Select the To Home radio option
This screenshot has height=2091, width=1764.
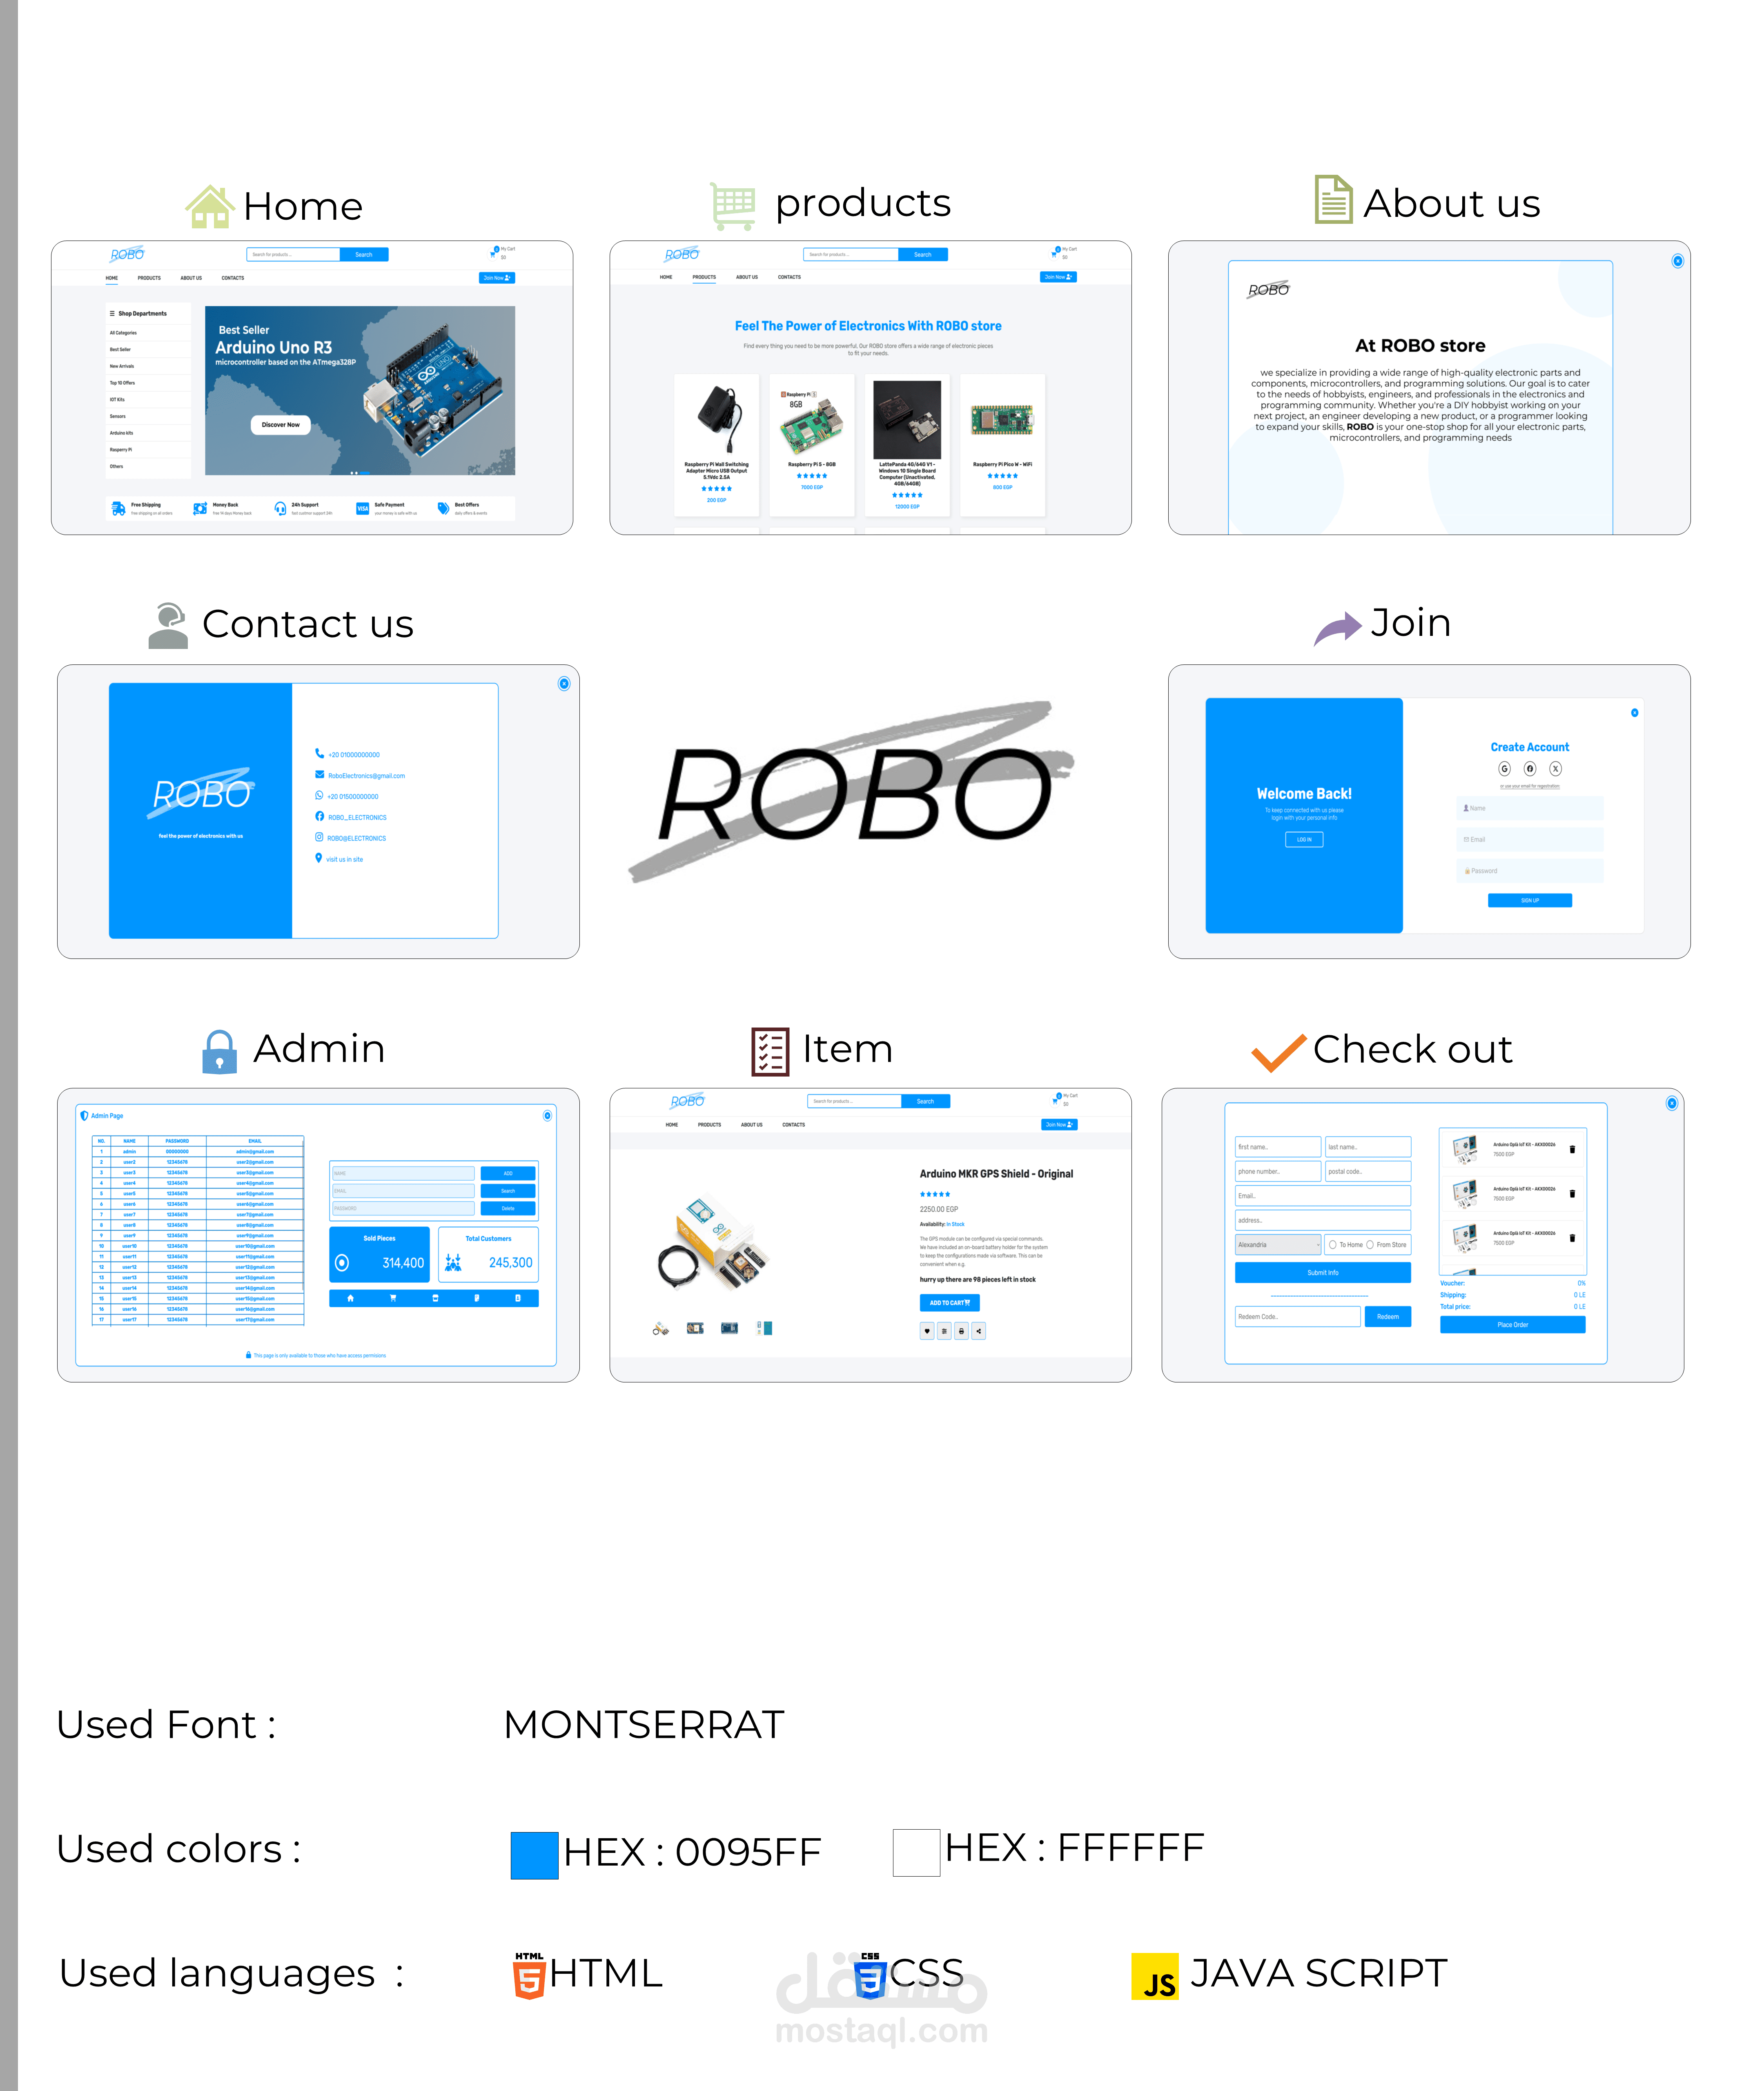tap(1332, 1245)
